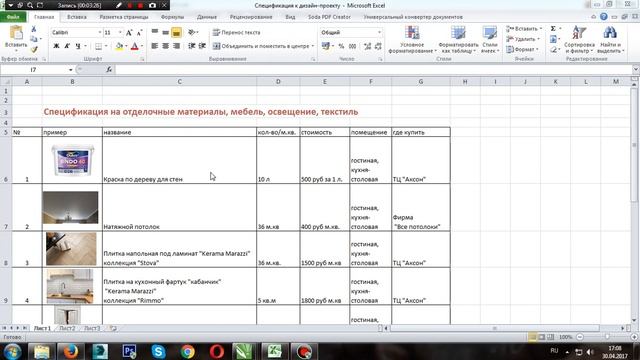Viewport: 640px width, 360px height.
Task: Toggle underline Ч formatting
Action: click(78, 46)
